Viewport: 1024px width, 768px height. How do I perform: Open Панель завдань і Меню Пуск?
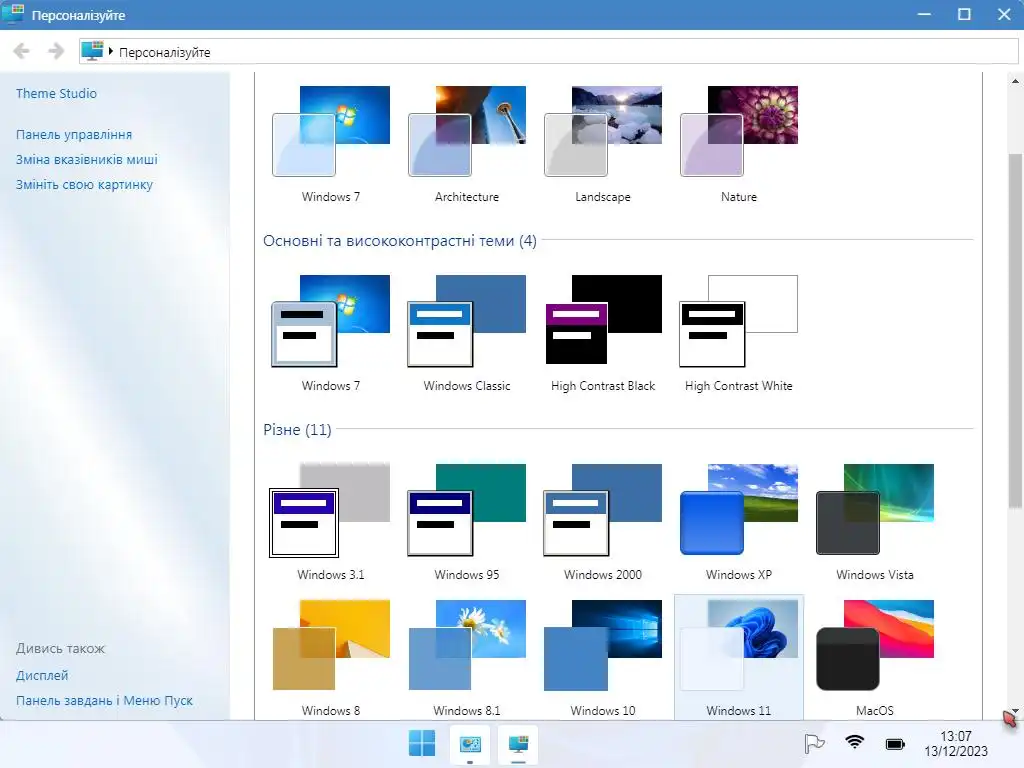pyautogui.click(x=104, y=700)
